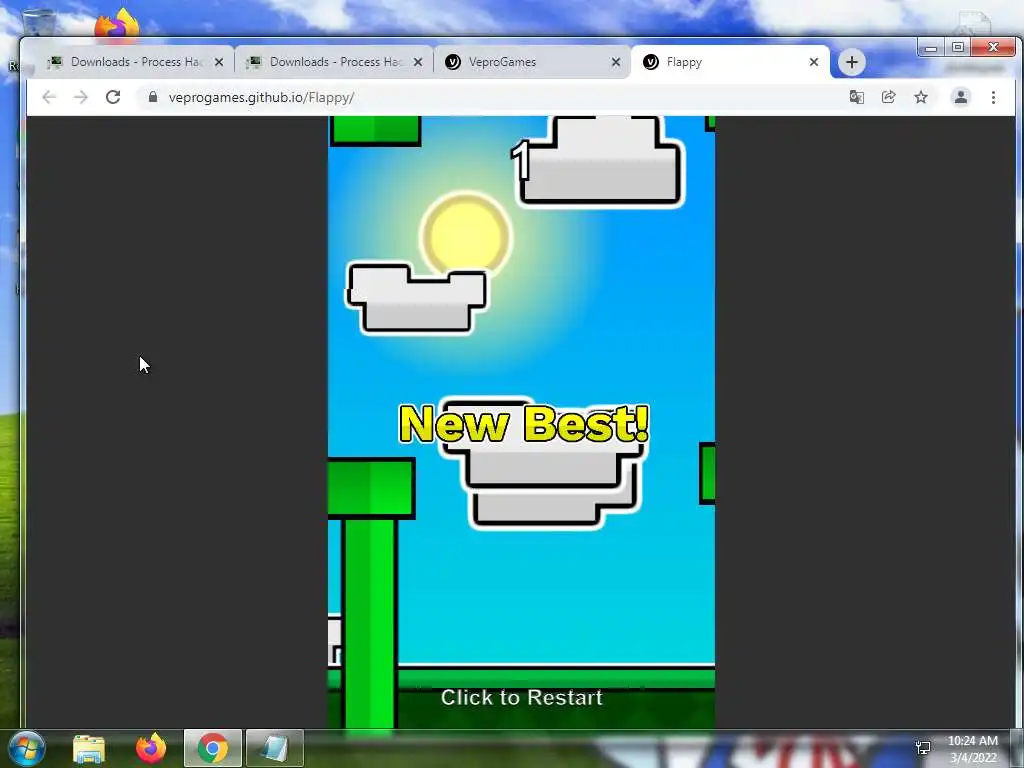Click the network tray icon
This screenshot has height=768, width=1024.
click(x=923, y=748)
